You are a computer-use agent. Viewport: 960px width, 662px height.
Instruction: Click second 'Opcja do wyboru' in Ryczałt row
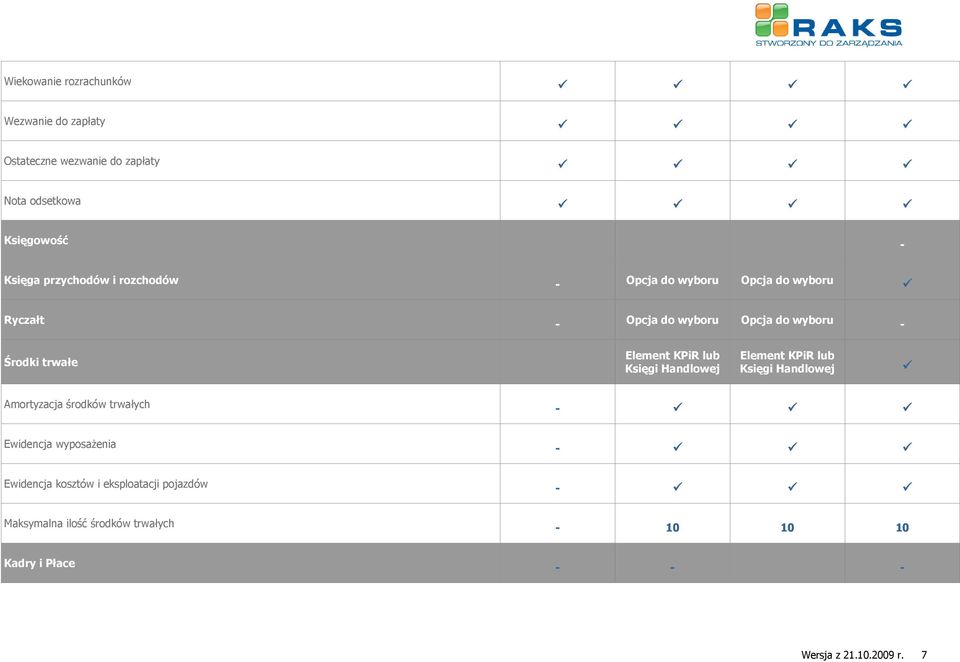tap(787, 320)
